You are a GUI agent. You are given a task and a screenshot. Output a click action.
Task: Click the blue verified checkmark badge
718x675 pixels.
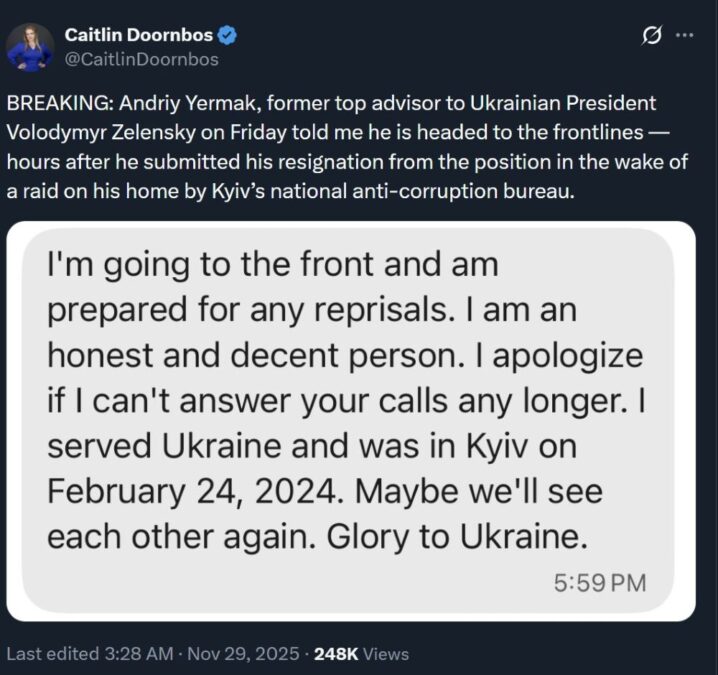(228, 35)
